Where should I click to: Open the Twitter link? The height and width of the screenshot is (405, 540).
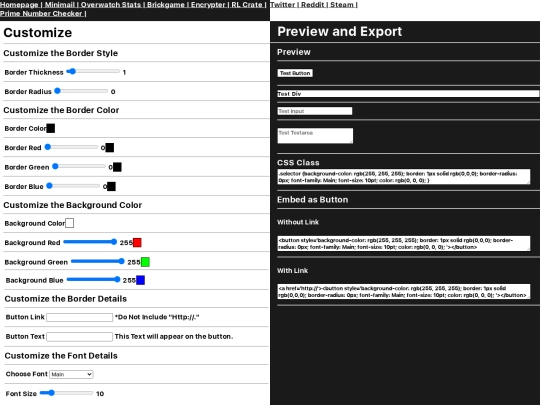point(282,5)
